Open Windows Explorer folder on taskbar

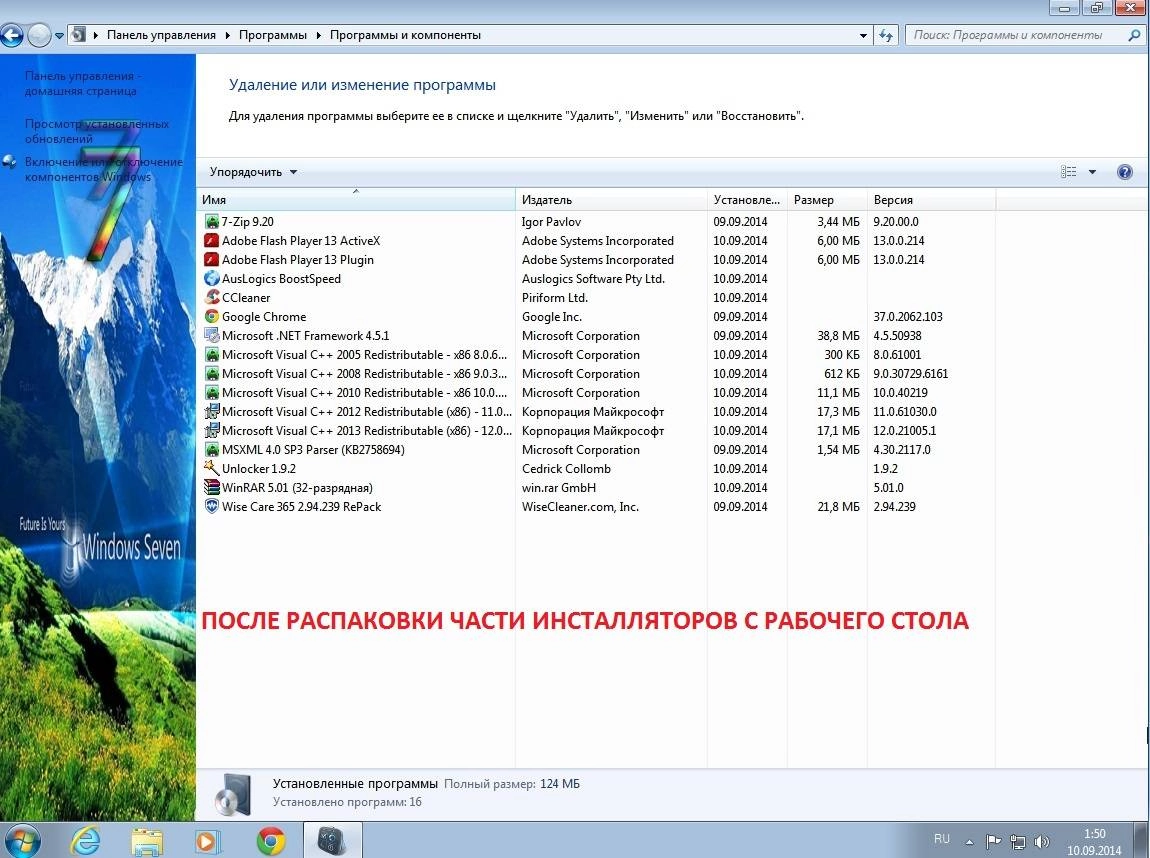[x=147, y=841]
